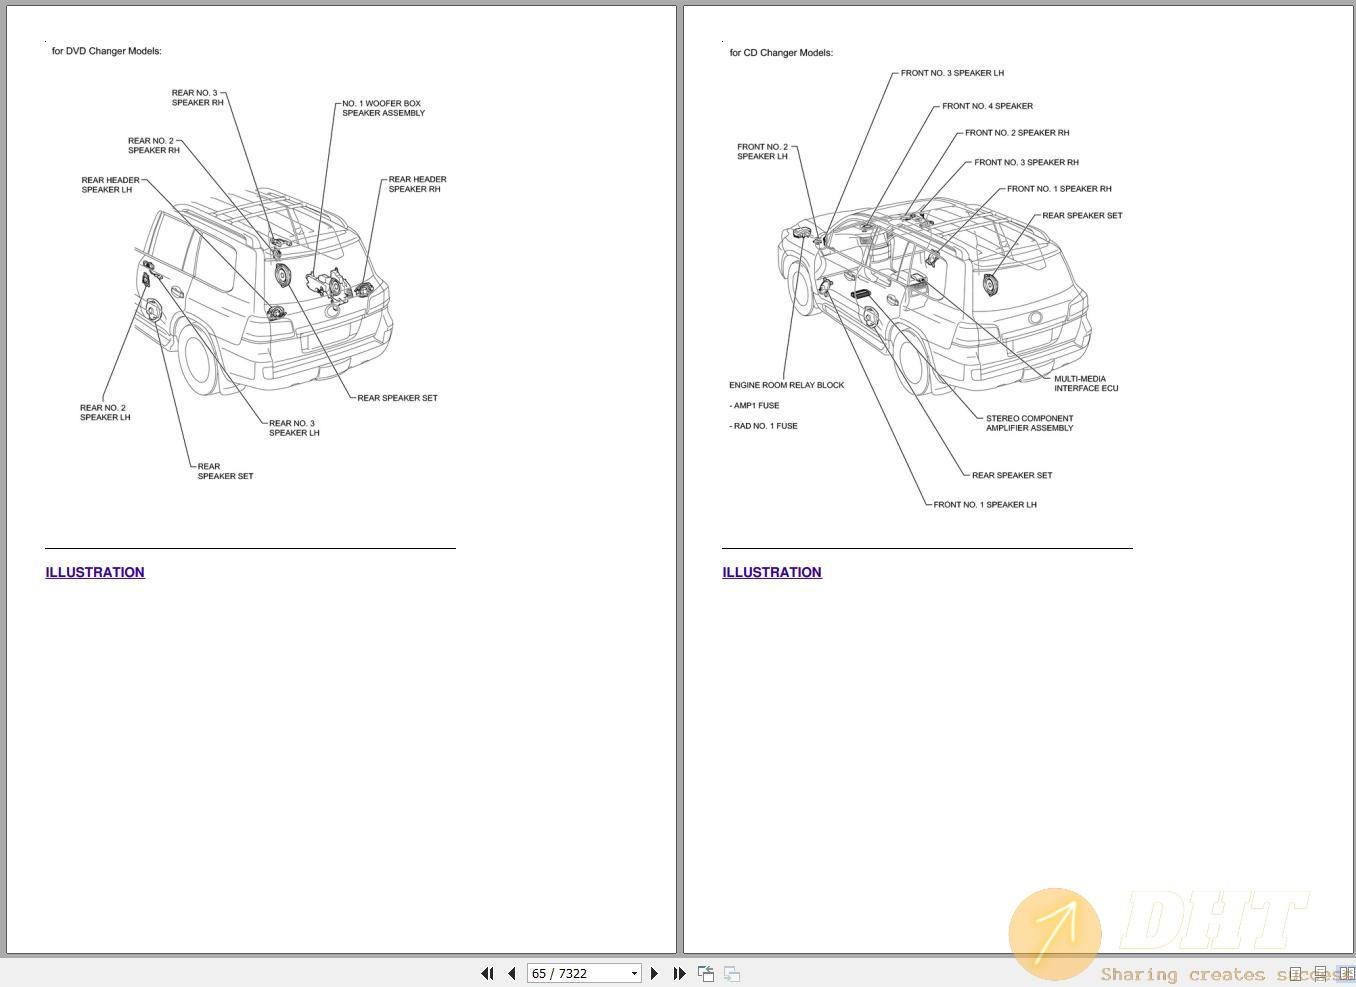Click 'for CD Changer Models:' heading
This screenshot has width=1356, height=987.
pyautogui.click(x=781, y=53)
